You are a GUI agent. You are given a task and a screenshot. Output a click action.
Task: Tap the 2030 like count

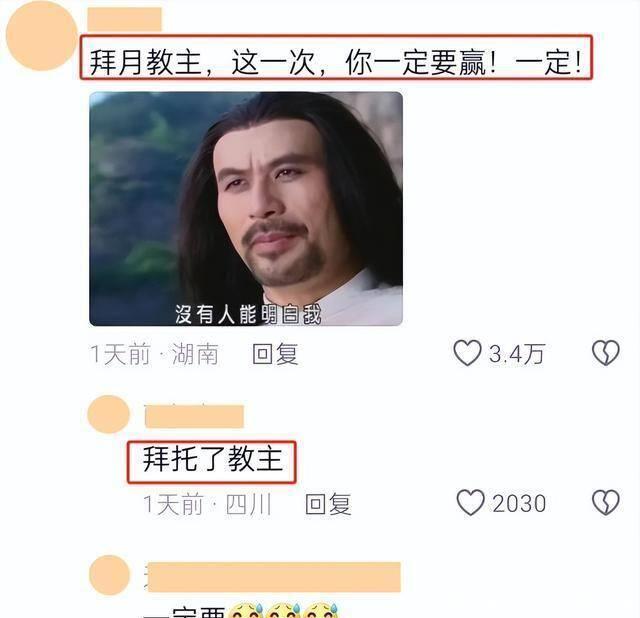519,503
